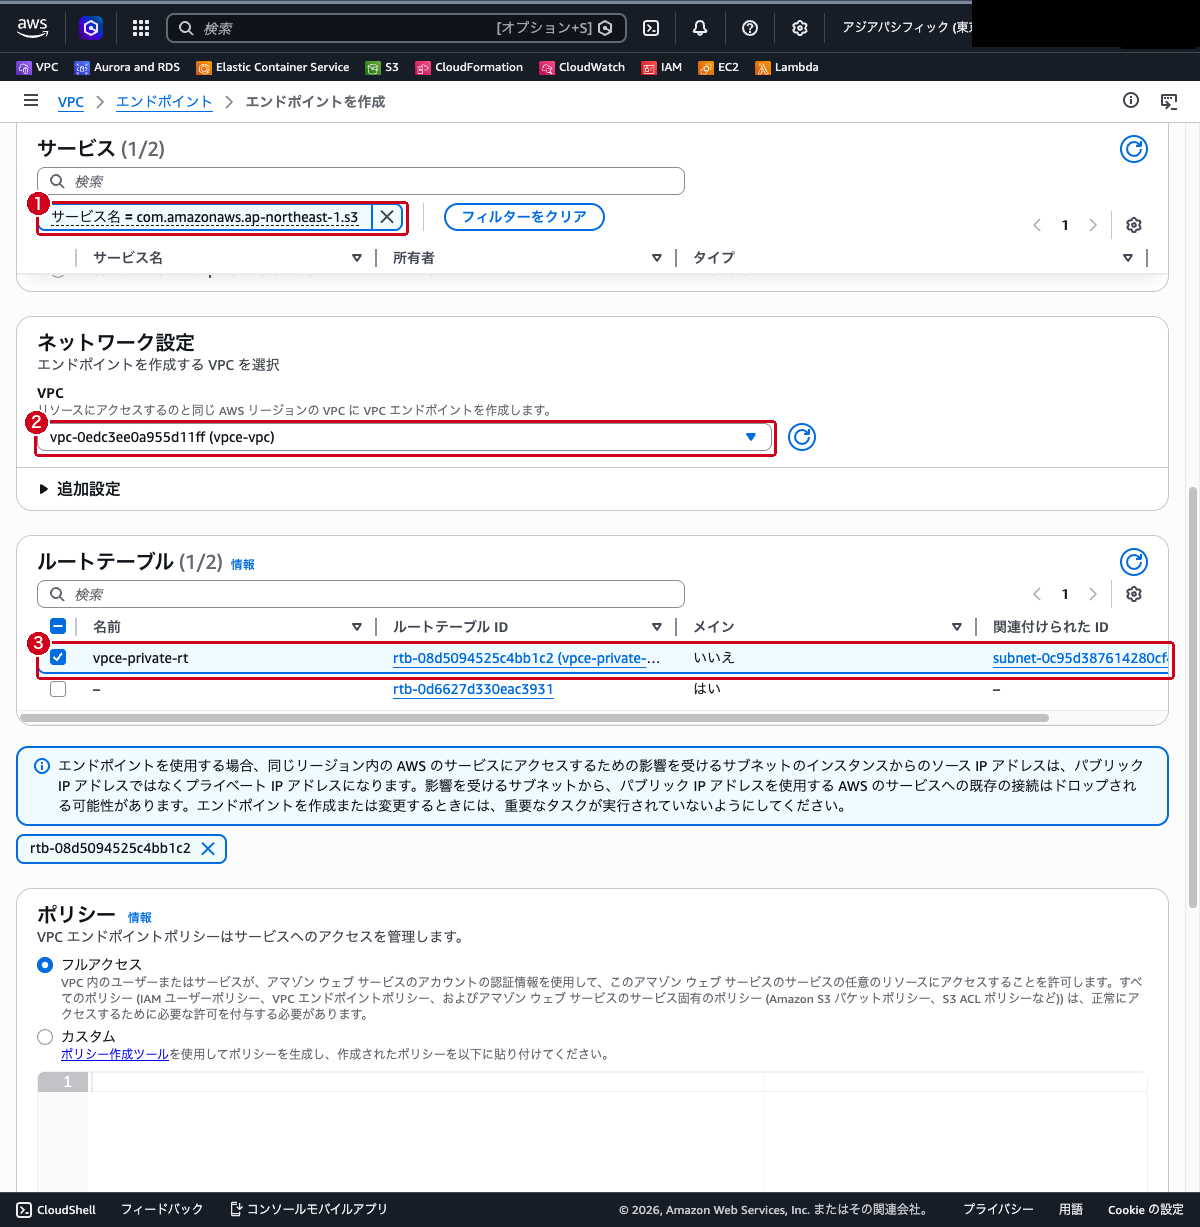Open the AWS home logo
The width and height of the screenshot is (1200, 1227).
pos(32,28)
